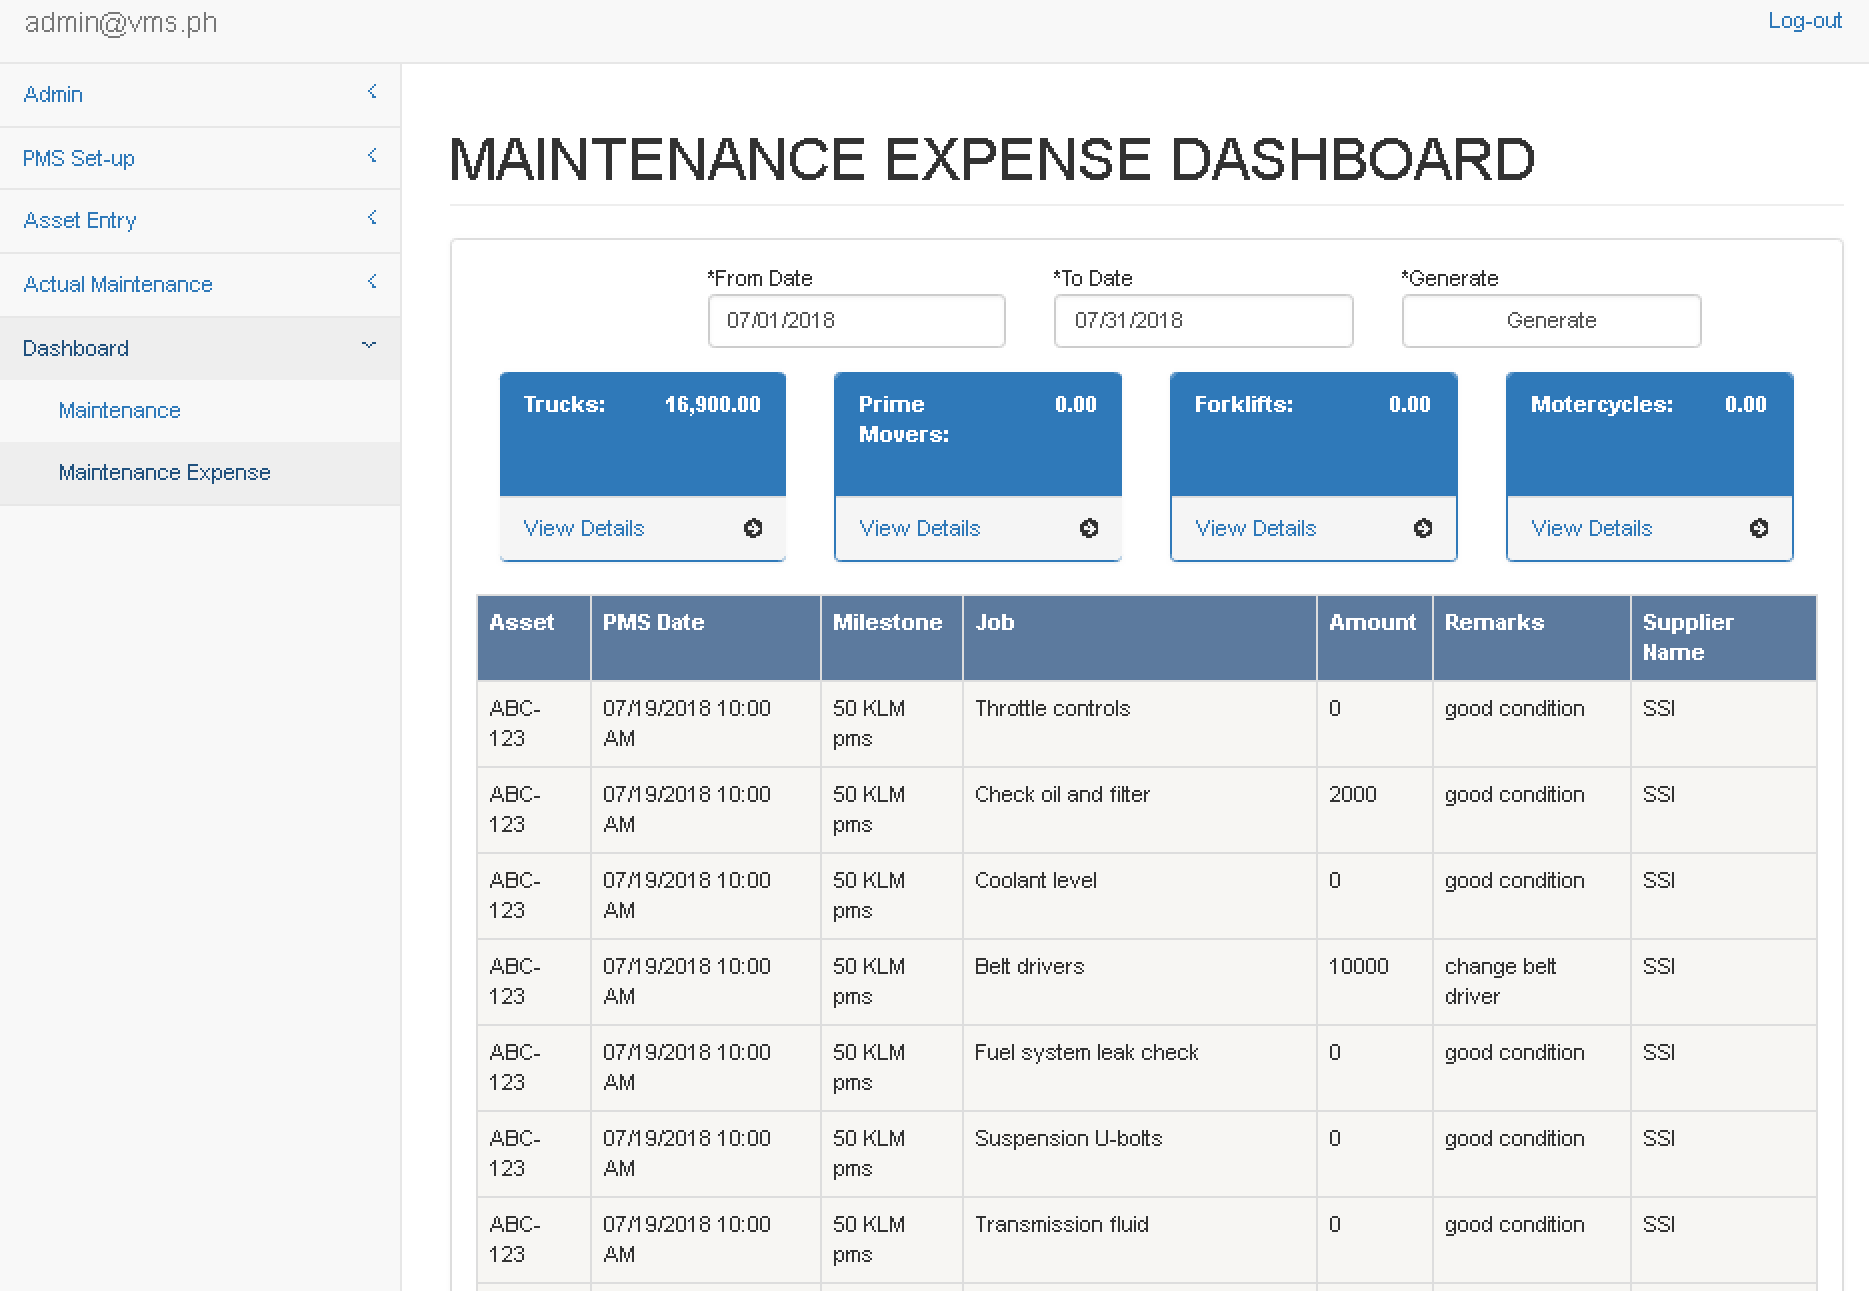The width and height of the screenshot is (1869, 1291).
Task: Select the Throttle controls job cell
Action: 1140,724
